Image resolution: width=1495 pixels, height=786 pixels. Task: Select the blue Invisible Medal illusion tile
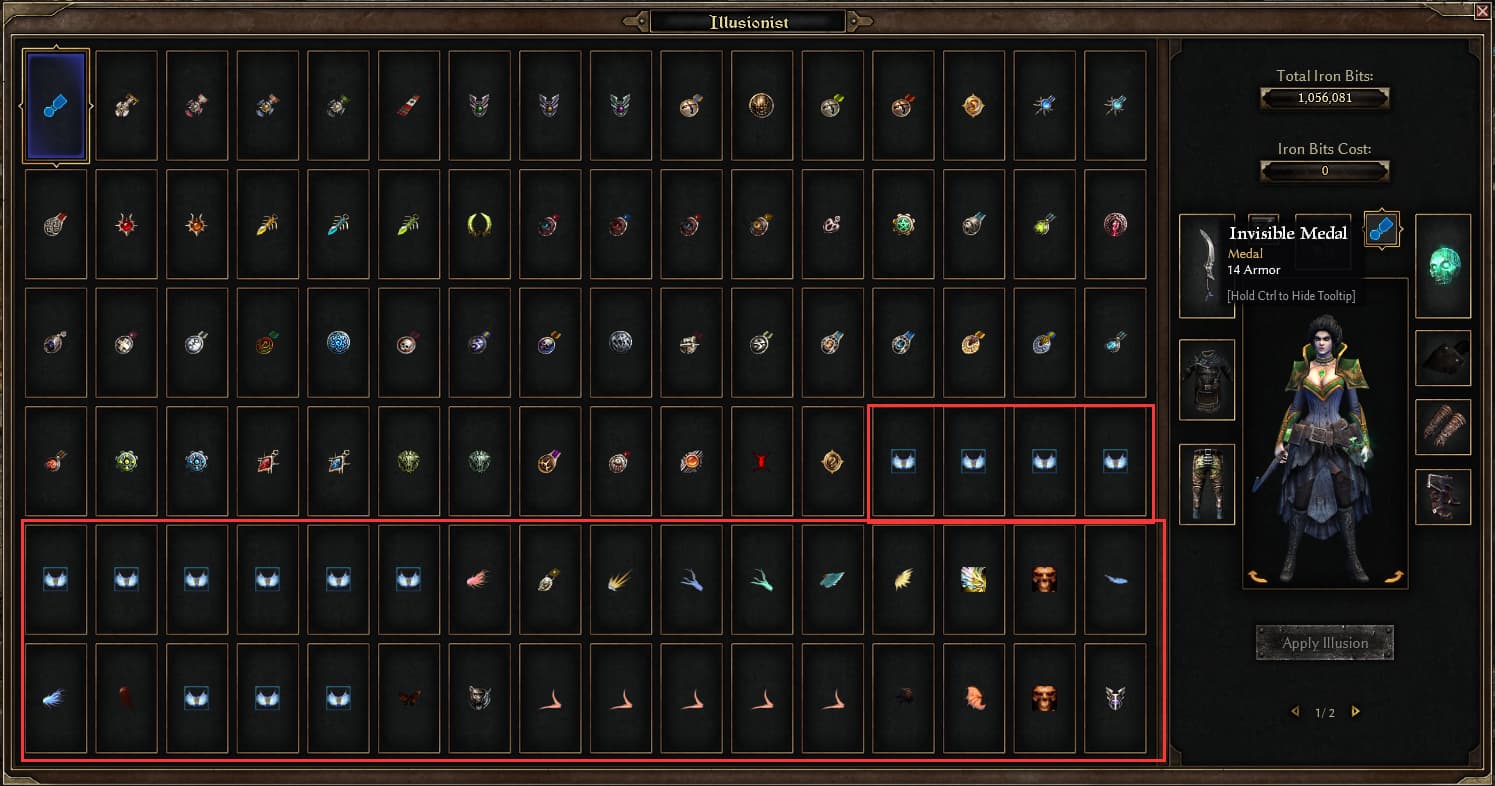click(x=56, y=105)
